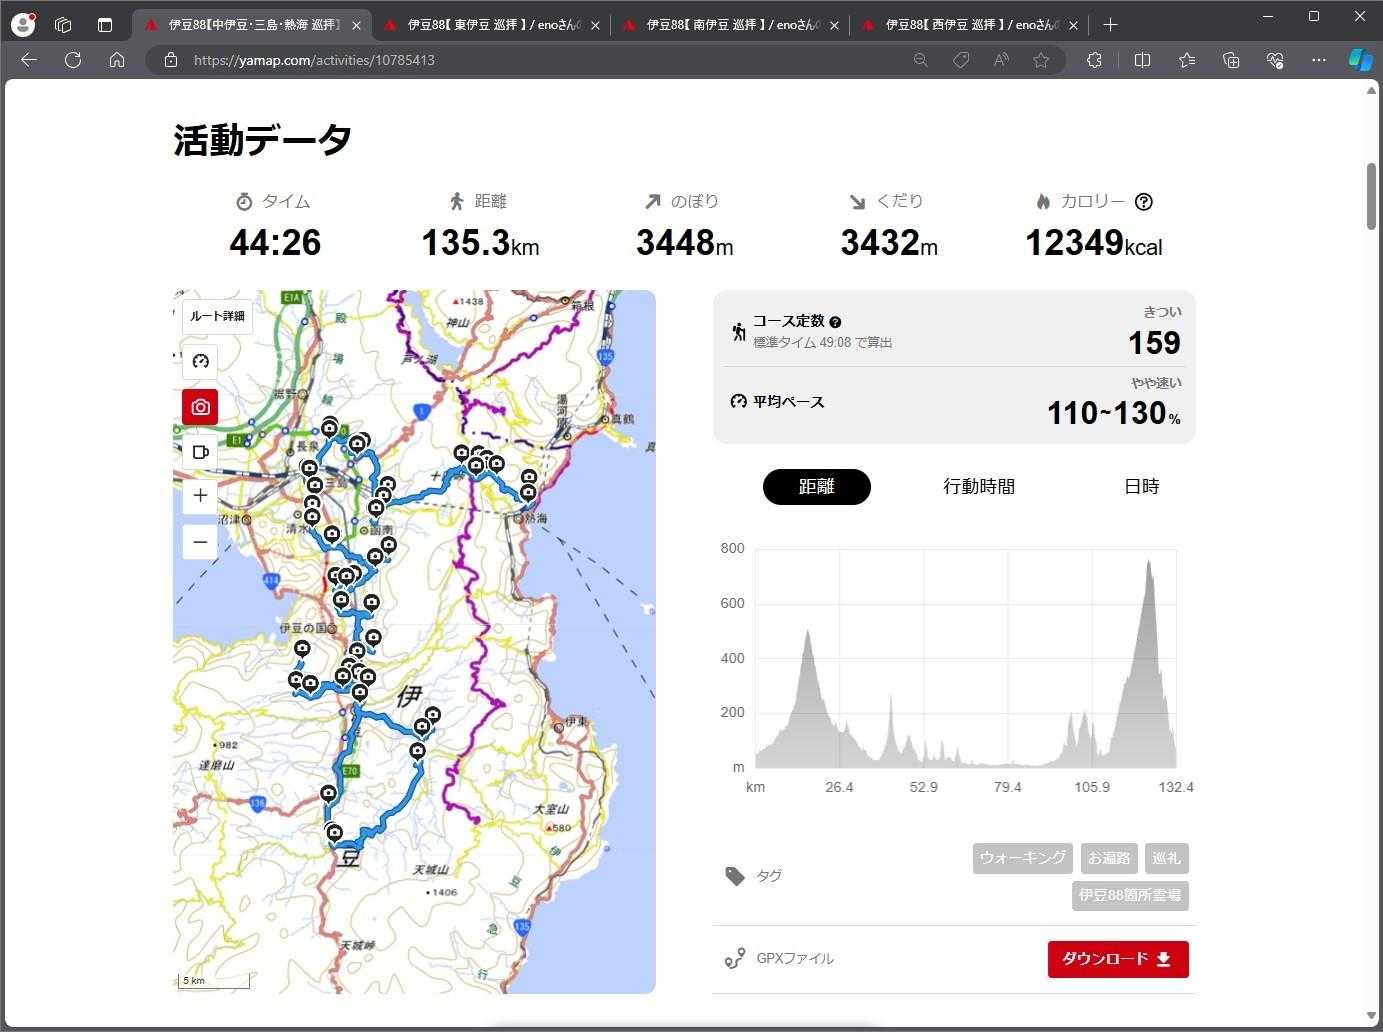Image resolution: width=1383 pixels, height=1032 pixels.
Task: Open the ウォーキング tag
Action: (1022, 858)
